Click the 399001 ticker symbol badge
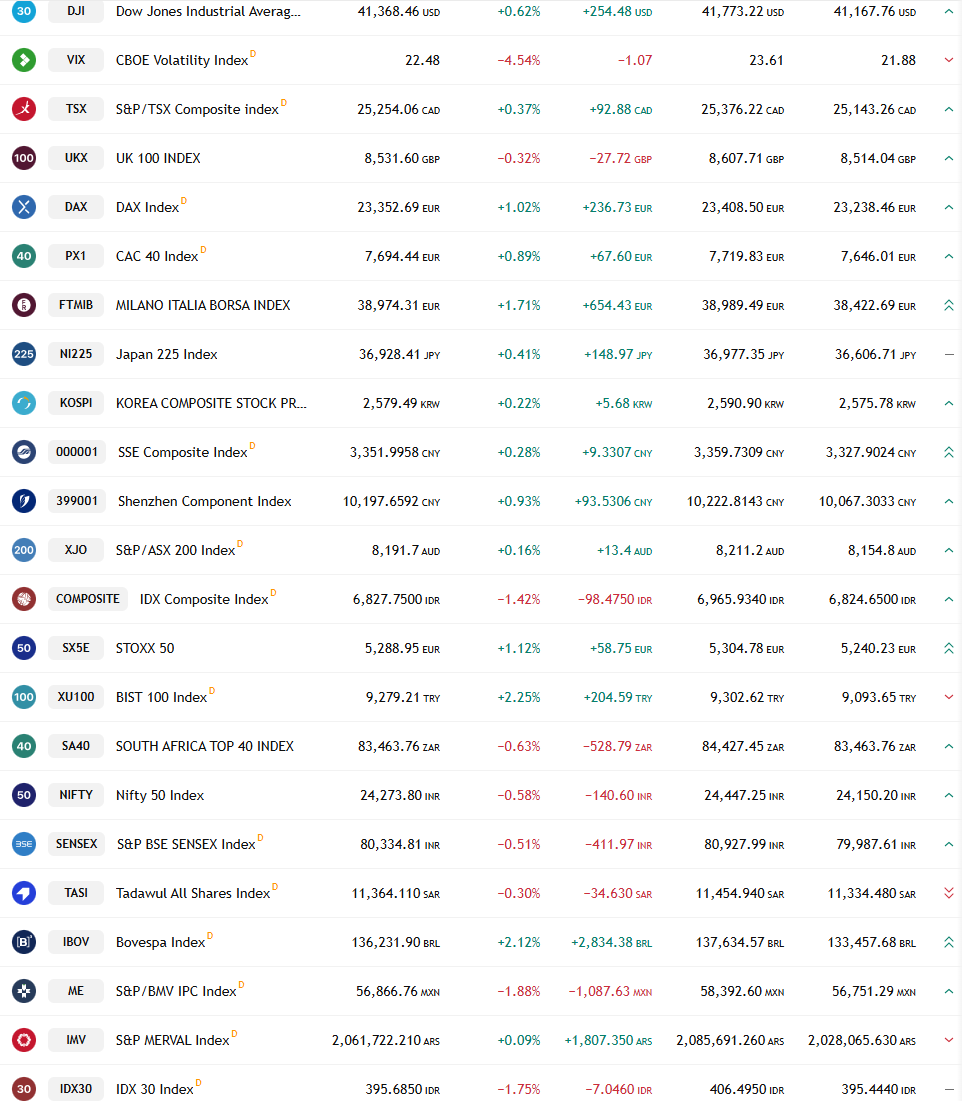Screen dimensions: 962x1101 [77, 501]
